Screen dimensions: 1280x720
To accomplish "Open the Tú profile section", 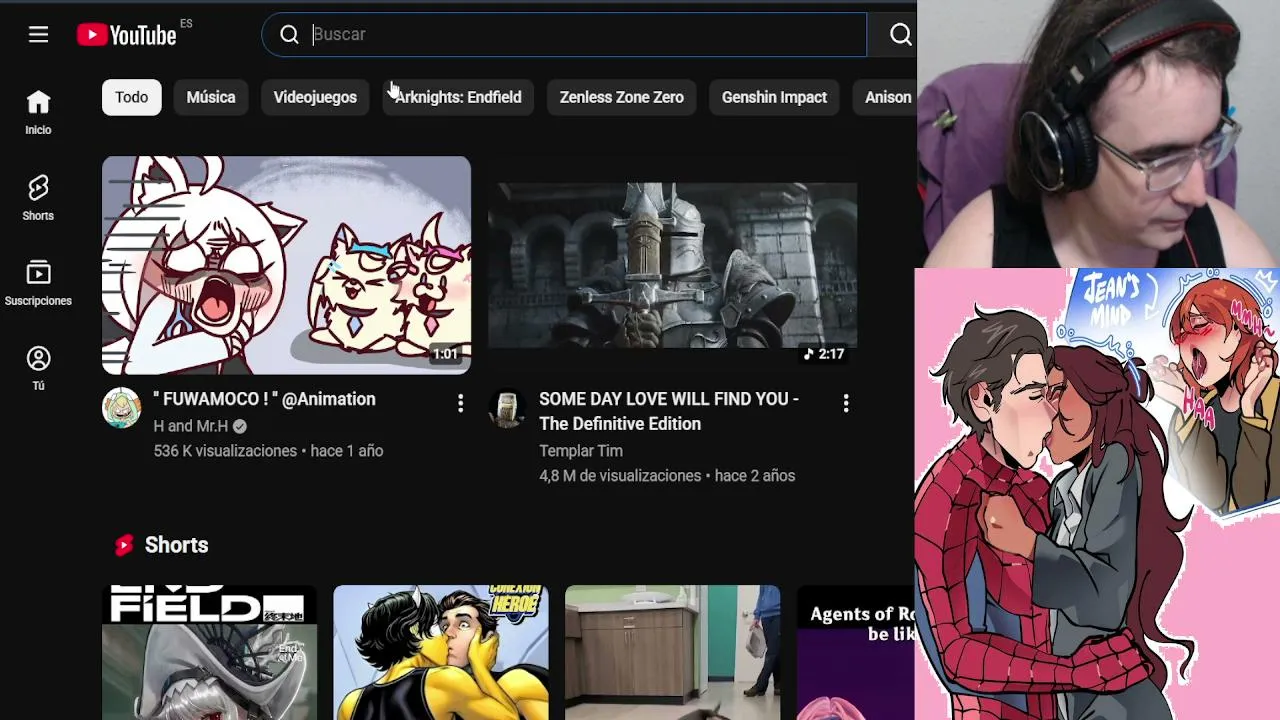I will 38,369.
